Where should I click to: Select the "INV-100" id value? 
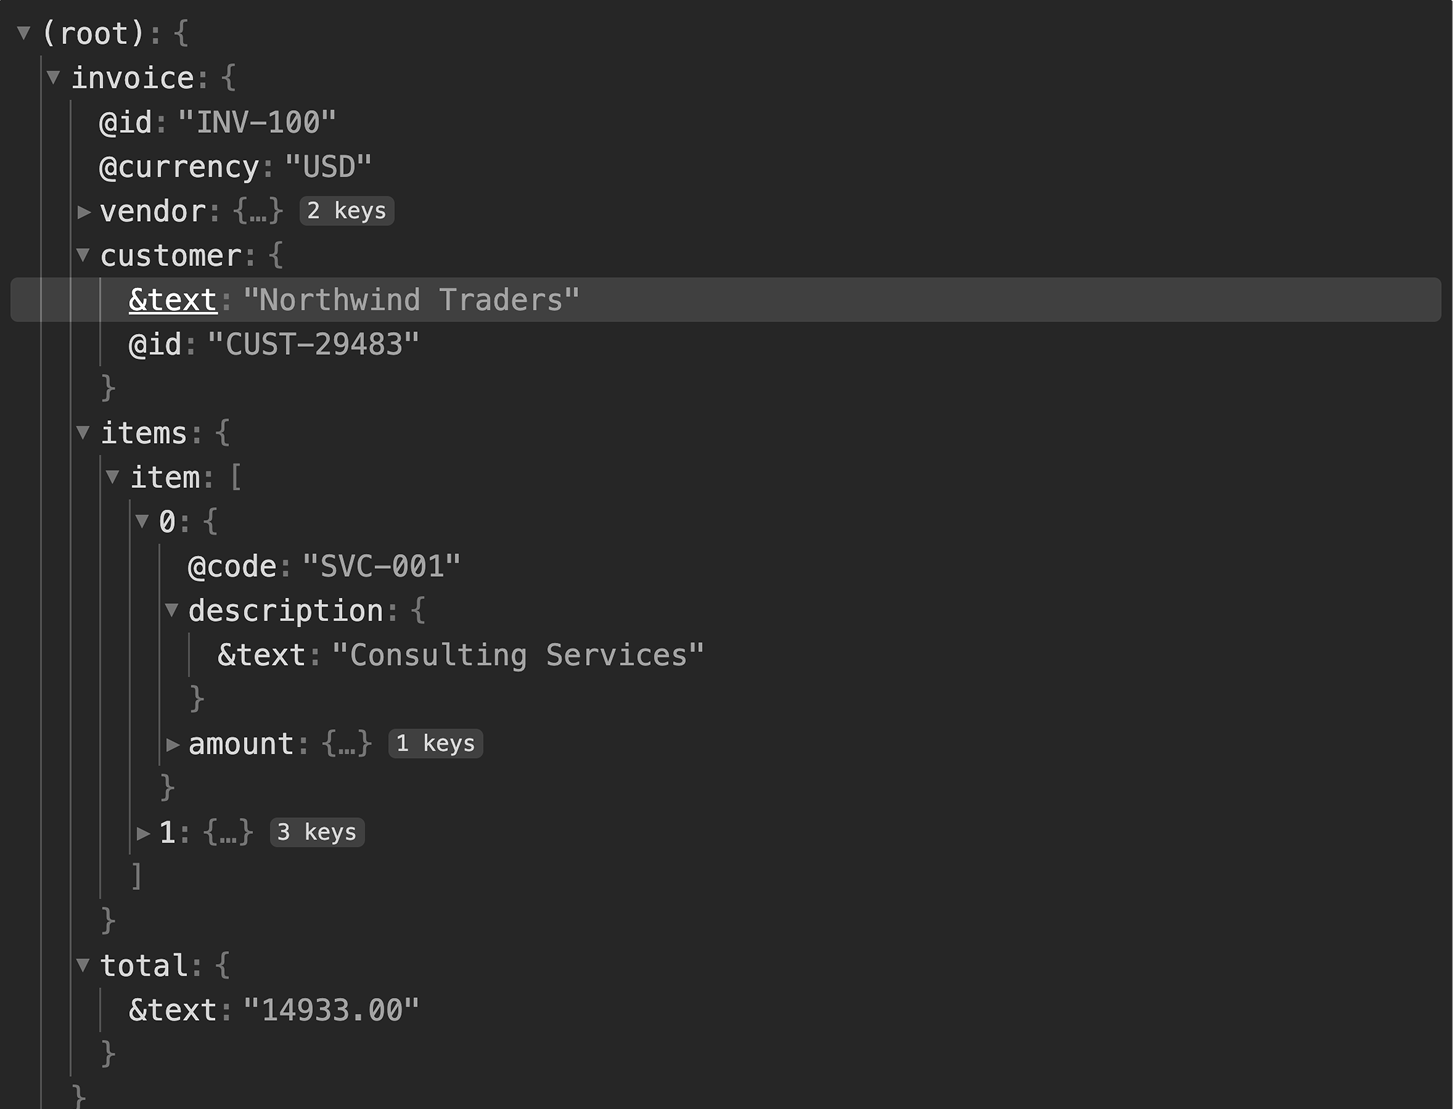click(257, 122)
